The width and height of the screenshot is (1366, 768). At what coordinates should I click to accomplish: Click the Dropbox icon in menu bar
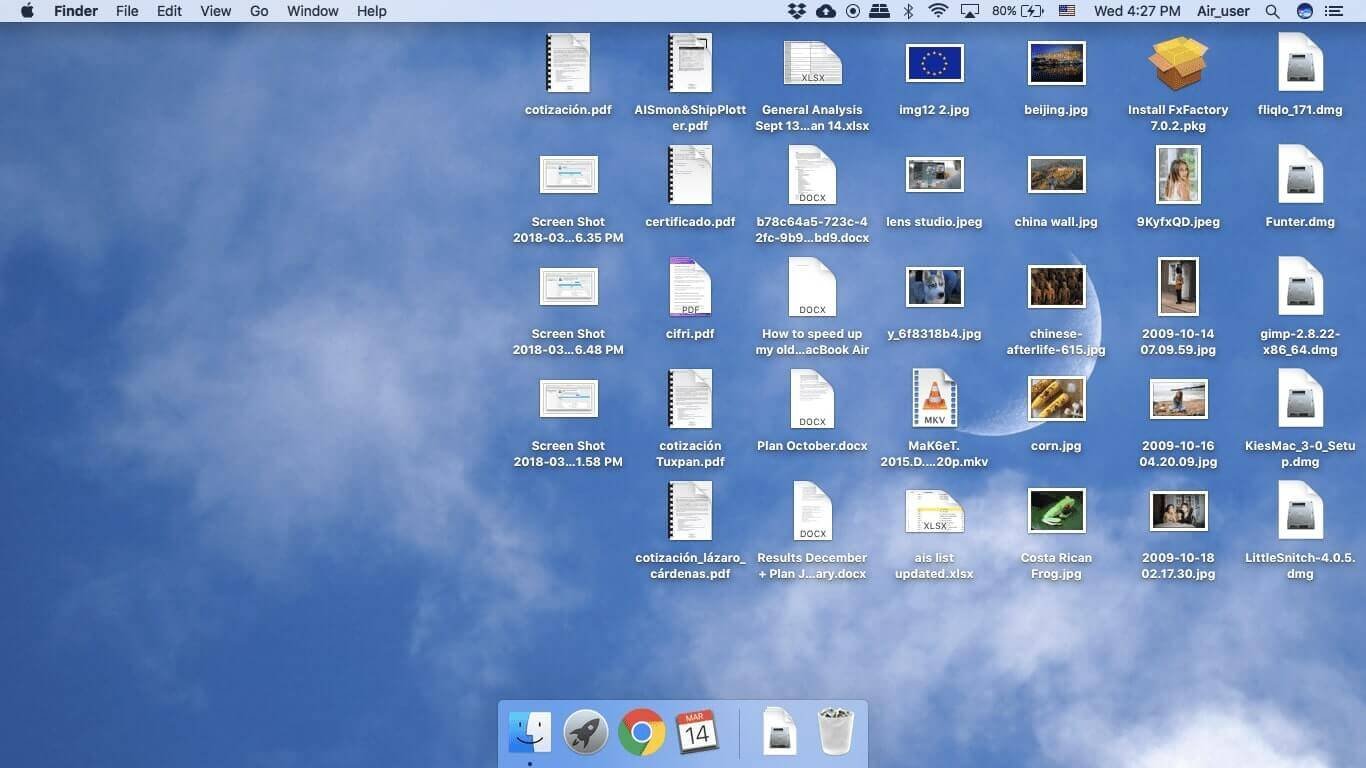(x=796, y=11)
